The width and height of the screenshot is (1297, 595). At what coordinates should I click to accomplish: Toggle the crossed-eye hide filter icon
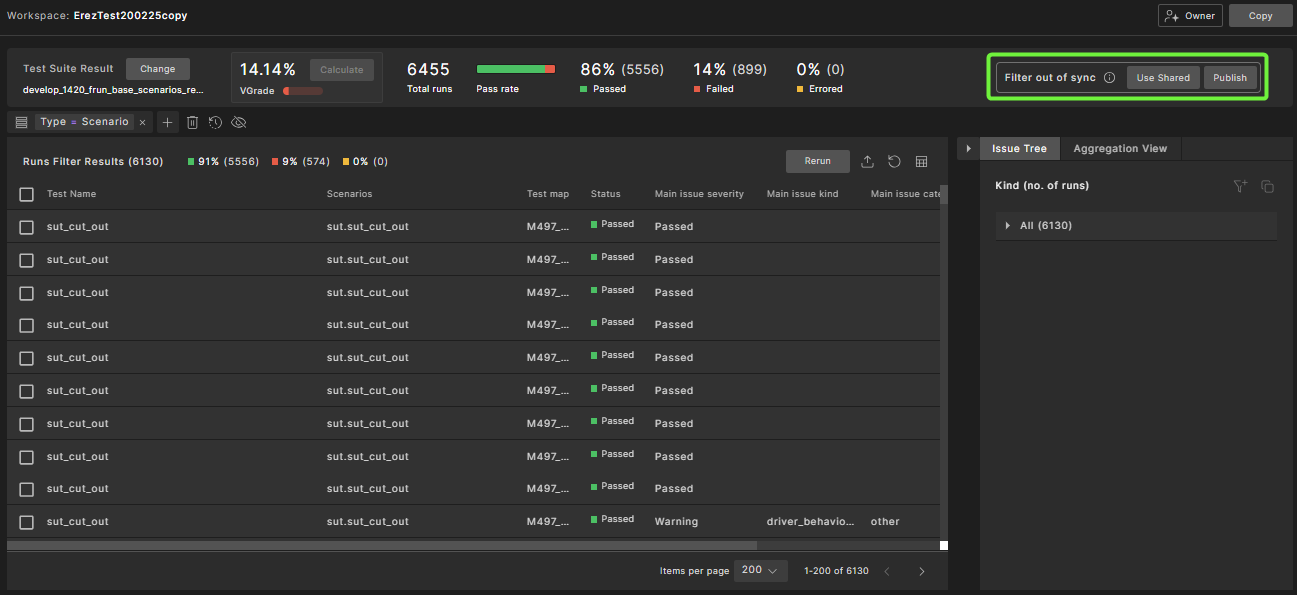pos(238,122)
